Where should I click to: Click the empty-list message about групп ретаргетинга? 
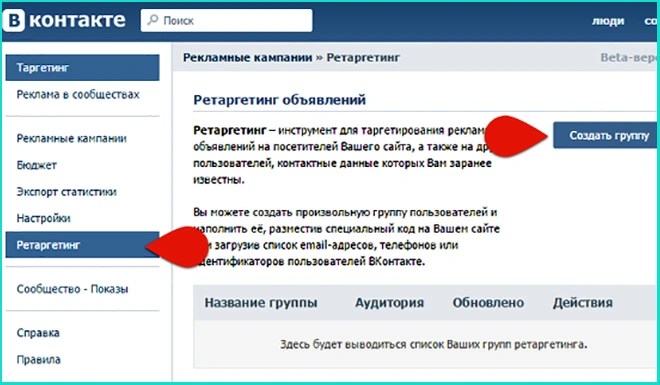434,345
